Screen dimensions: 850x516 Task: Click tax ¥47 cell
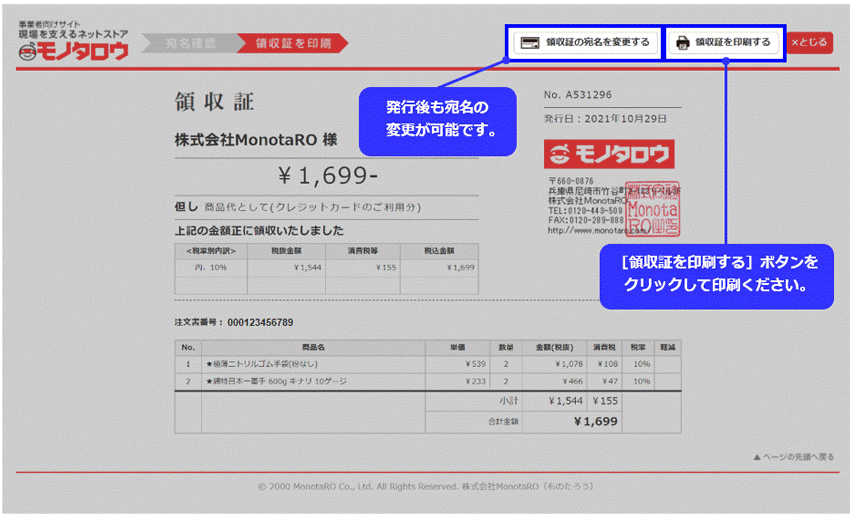pos(604,382)
